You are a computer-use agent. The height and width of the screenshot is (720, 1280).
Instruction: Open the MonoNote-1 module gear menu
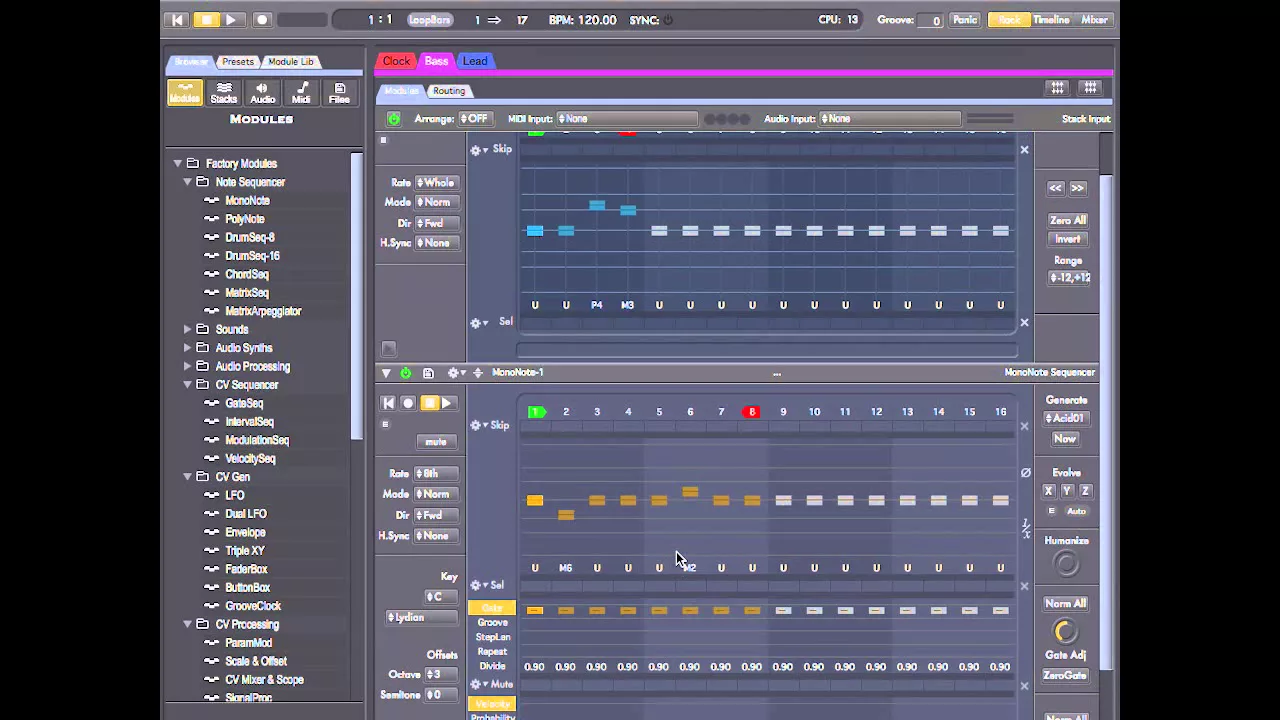(x=455, y=373)
